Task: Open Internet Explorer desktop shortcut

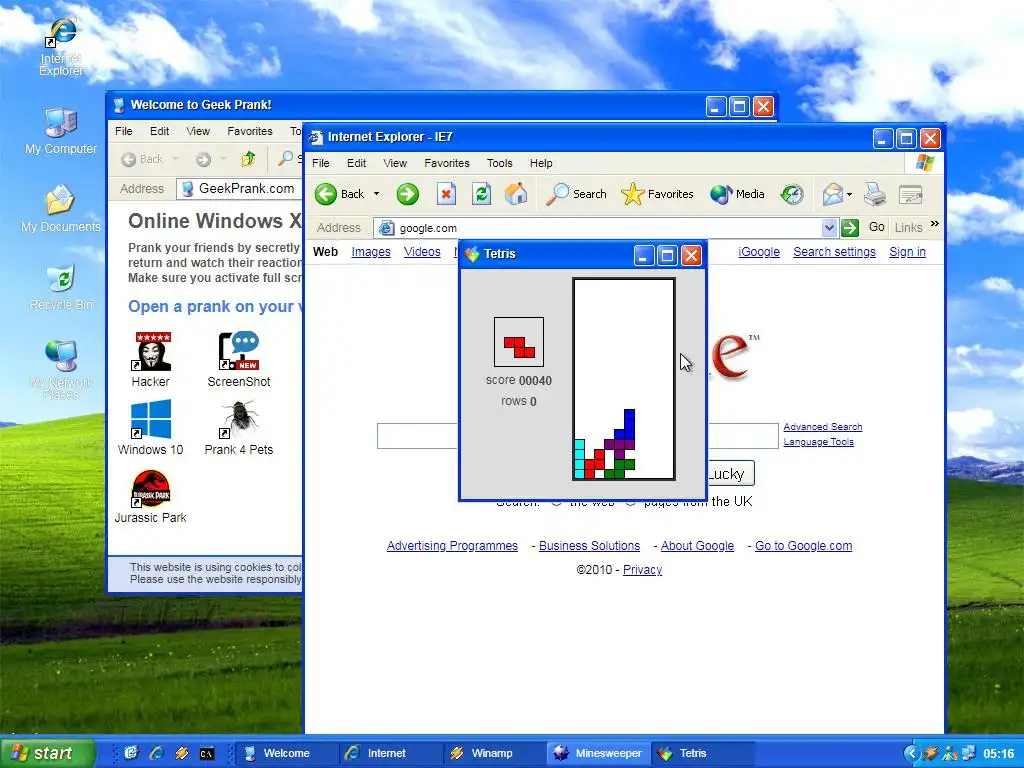Action: 61,47
